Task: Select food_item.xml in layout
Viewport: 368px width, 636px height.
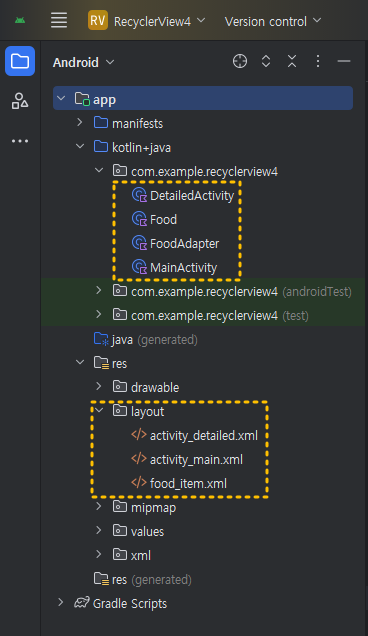Action: (x=188, y=483)
